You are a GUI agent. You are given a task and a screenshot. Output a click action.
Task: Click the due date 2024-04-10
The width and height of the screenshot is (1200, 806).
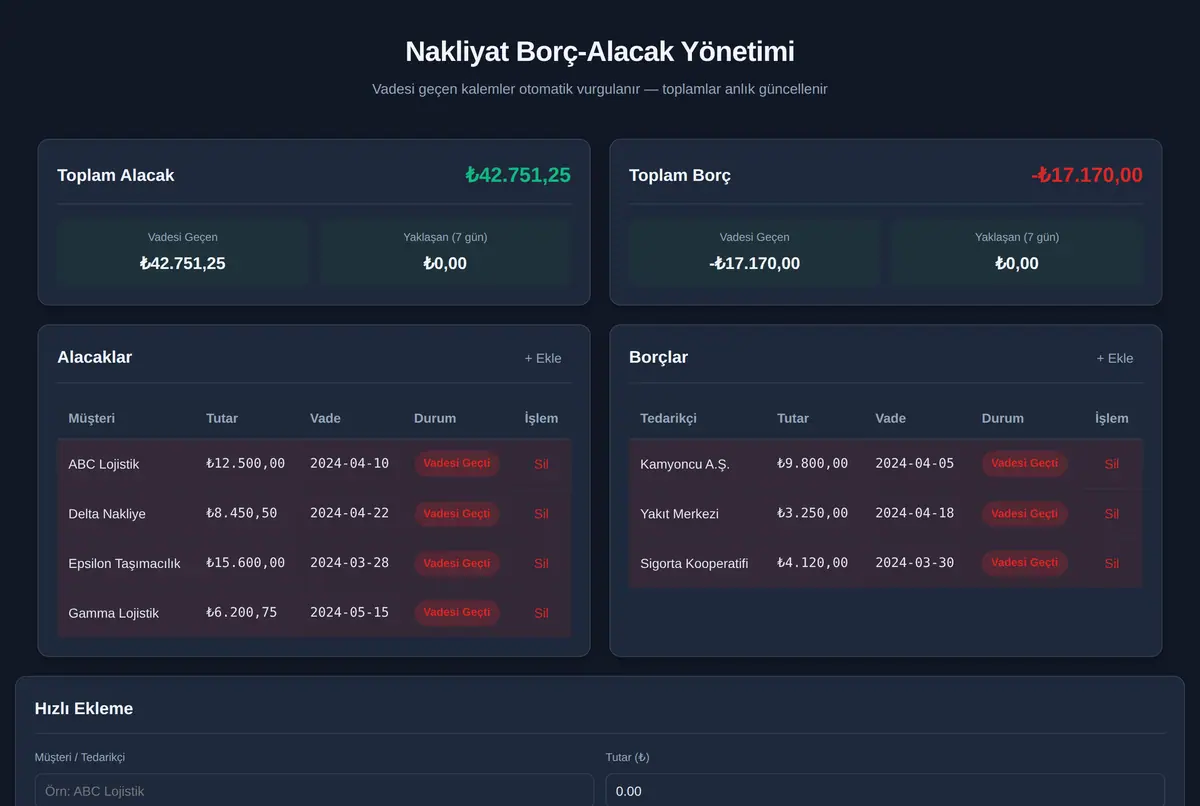tap(350, 463)
